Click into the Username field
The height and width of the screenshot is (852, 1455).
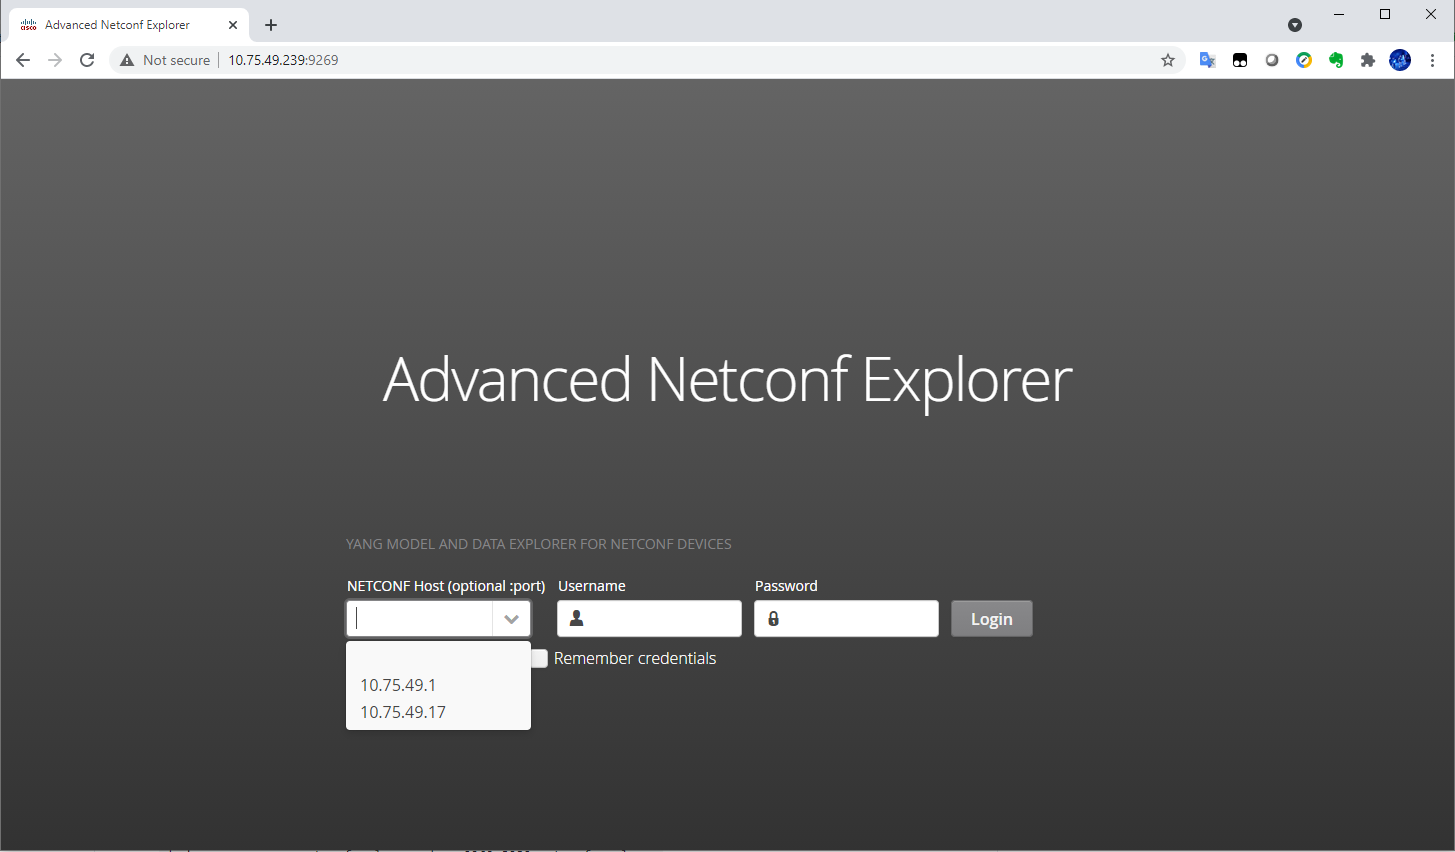click(x=662, y=619)
